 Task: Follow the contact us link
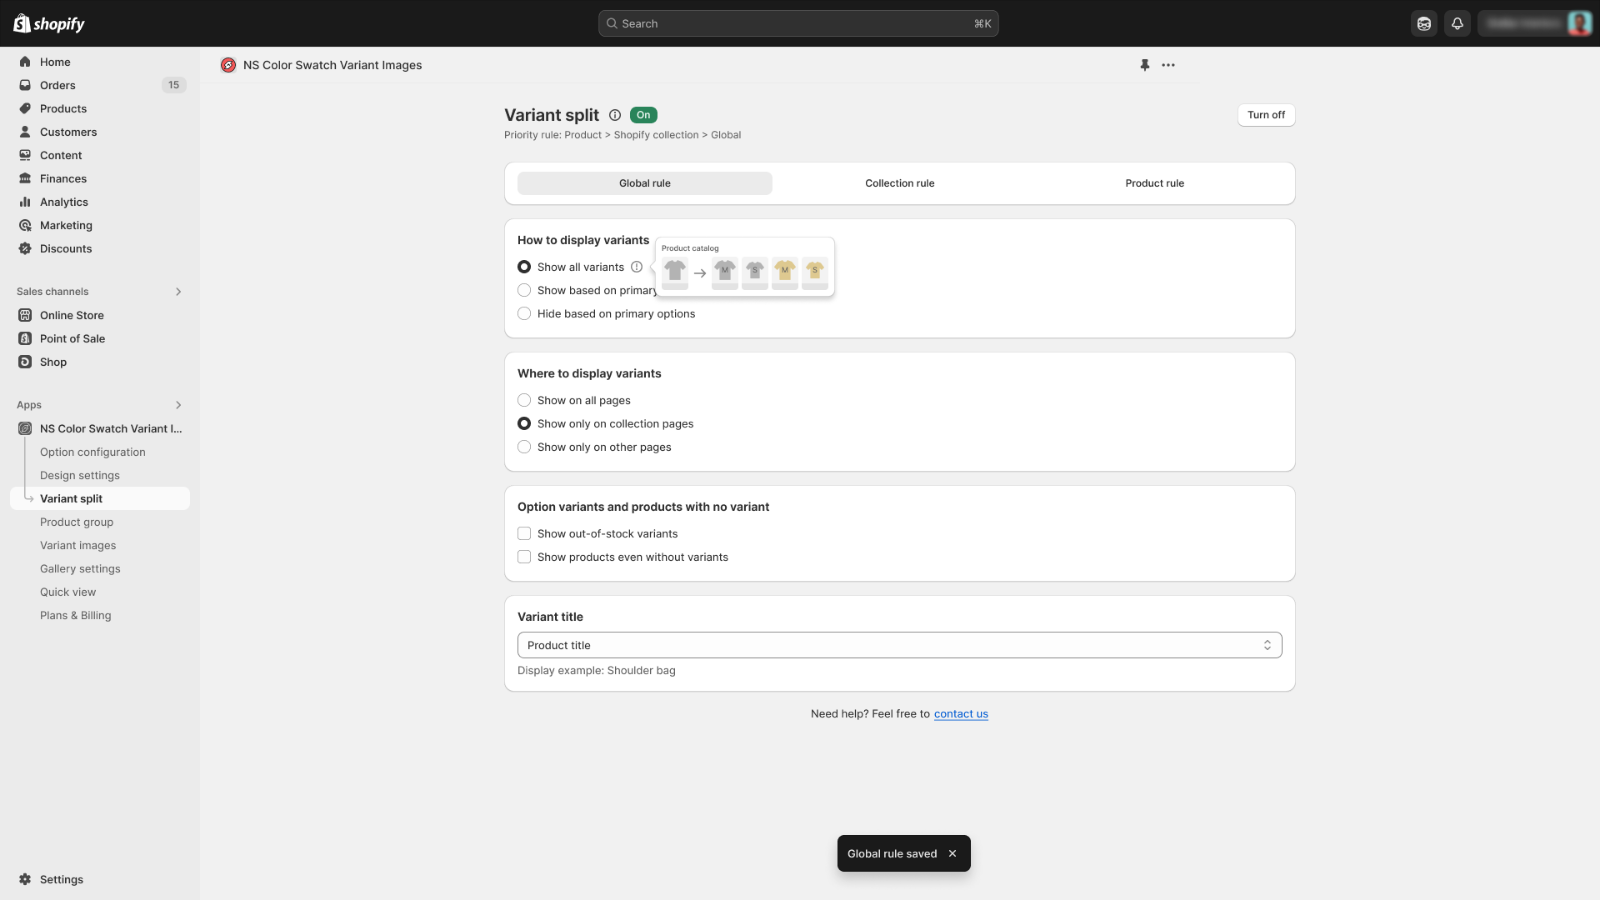[961, 714]
